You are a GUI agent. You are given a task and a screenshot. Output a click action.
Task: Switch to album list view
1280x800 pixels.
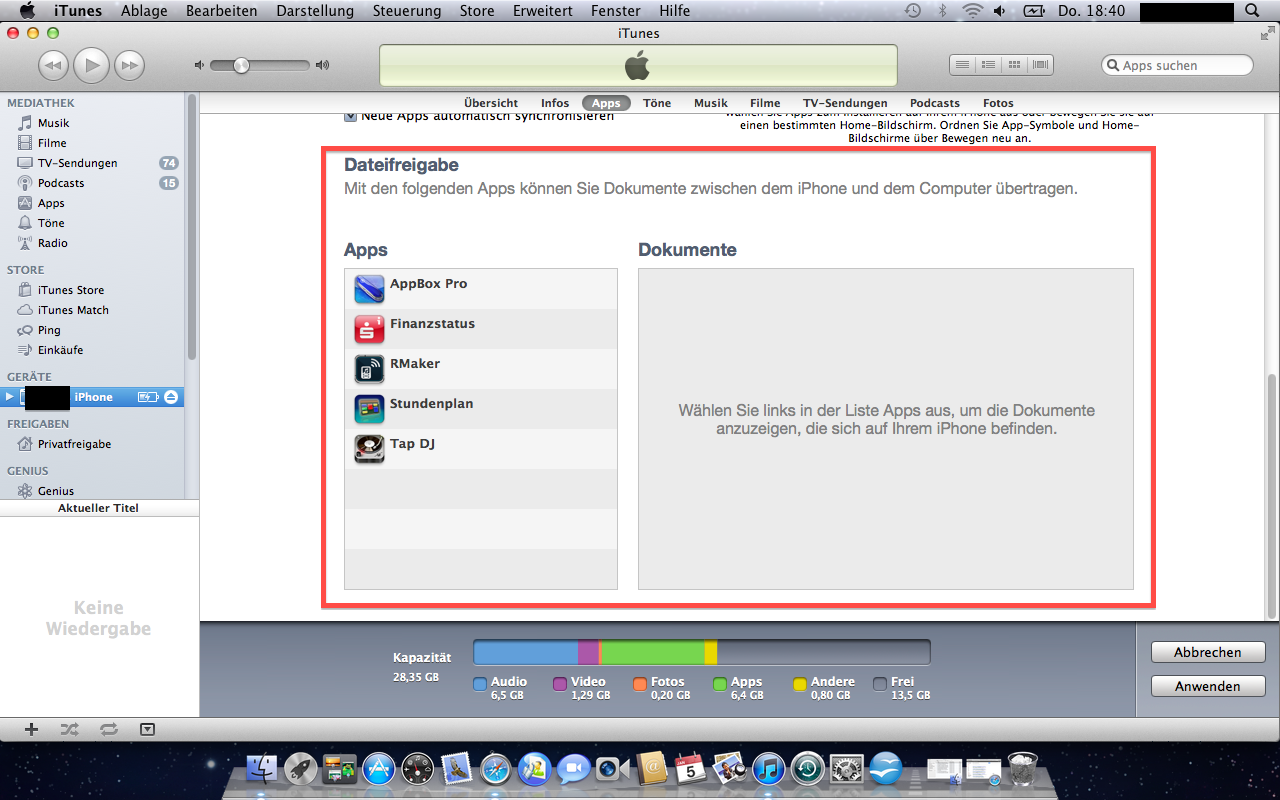988,65
